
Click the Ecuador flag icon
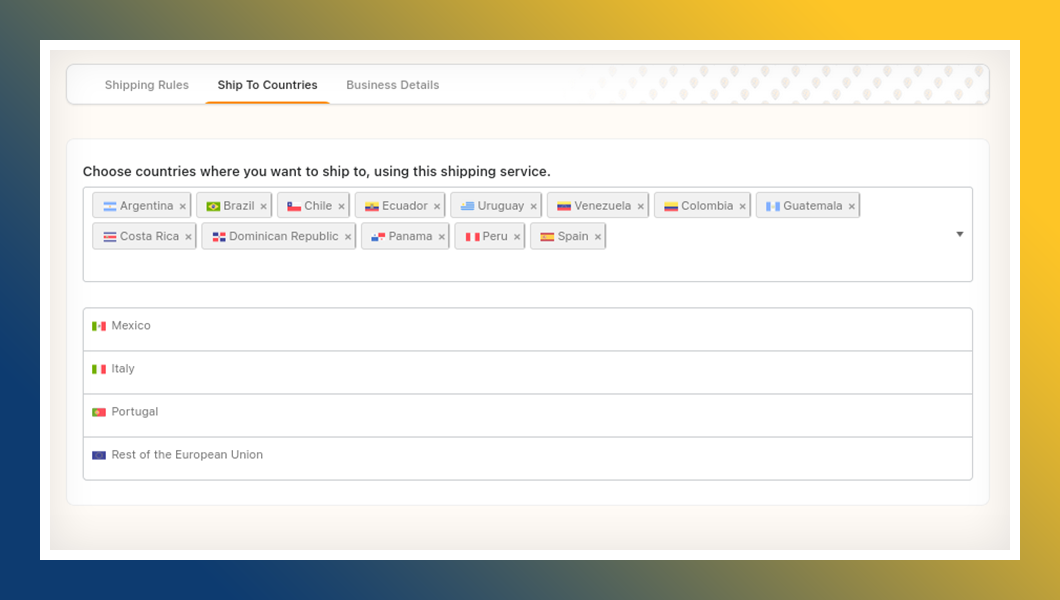[371, 206]
